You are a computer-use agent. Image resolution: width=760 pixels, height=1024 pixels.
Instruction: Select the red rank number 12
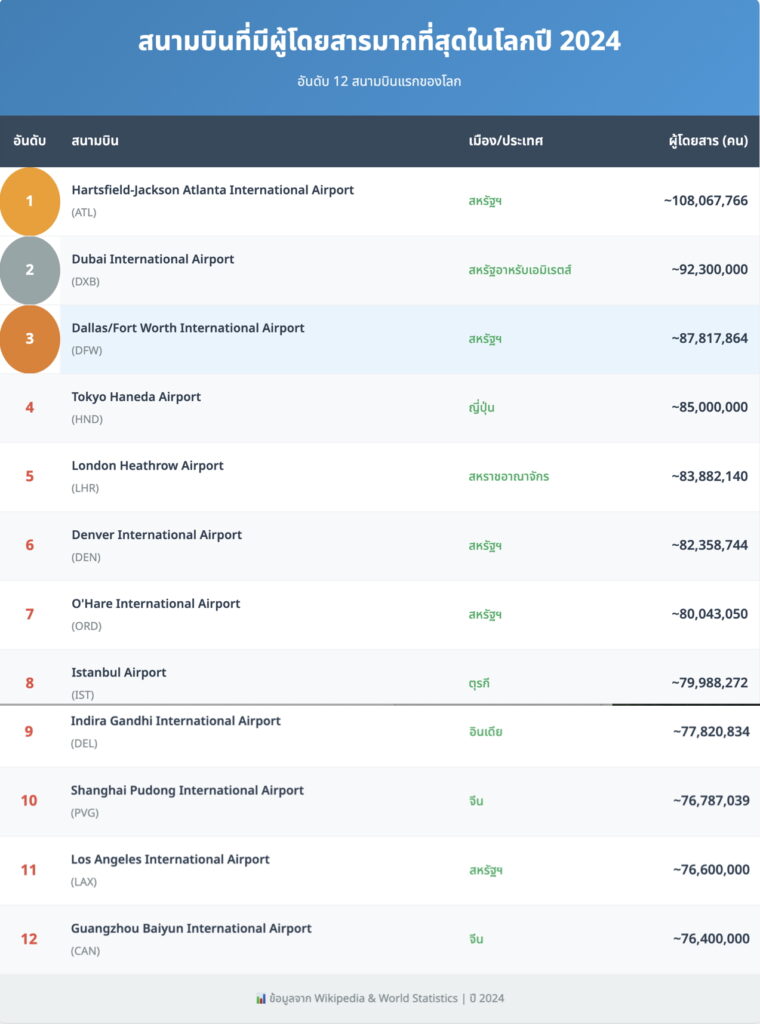pos(29,939)
